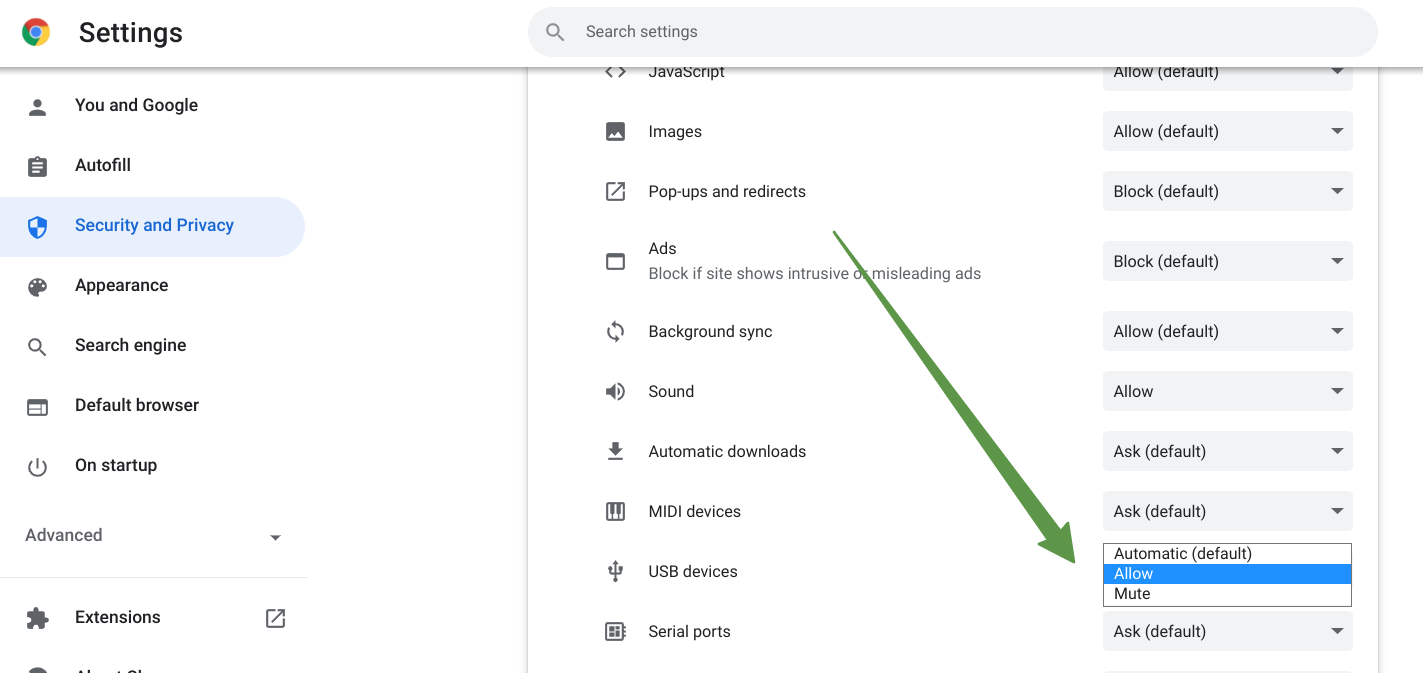Click the Chrome logo icon

(37, 33)
